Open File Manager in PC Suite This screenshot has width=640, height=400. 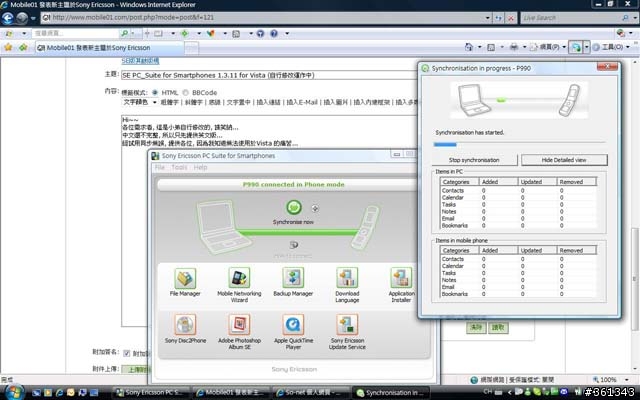pos(185,282)
